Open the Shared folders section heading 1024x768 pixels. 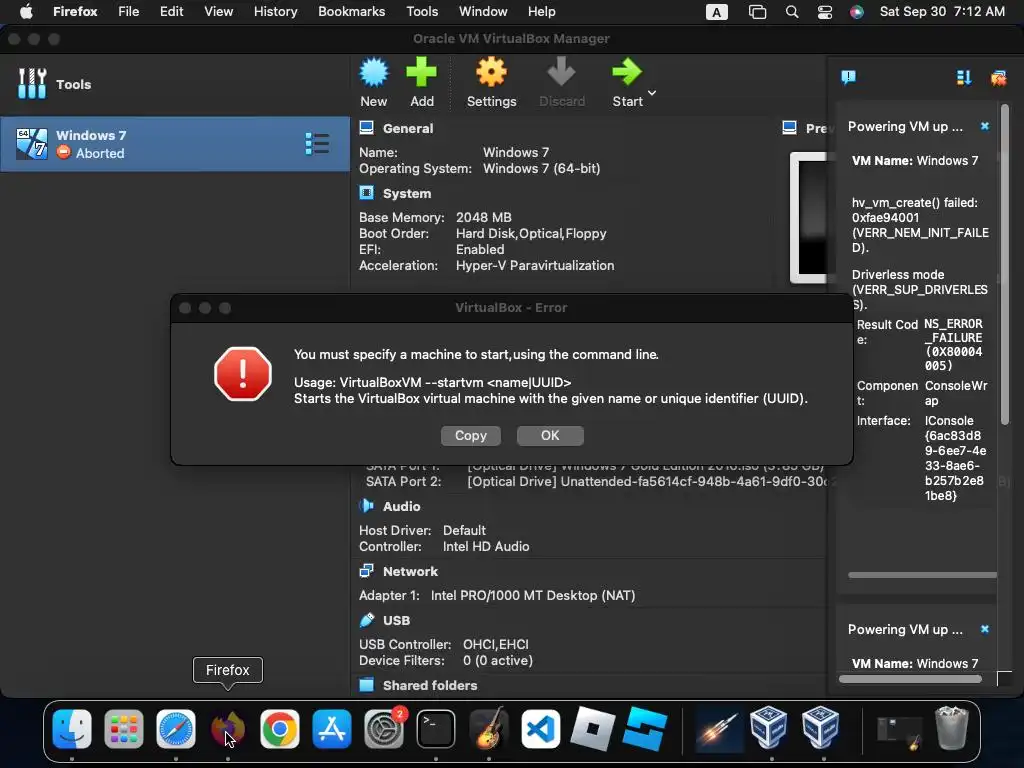(430, 685)
